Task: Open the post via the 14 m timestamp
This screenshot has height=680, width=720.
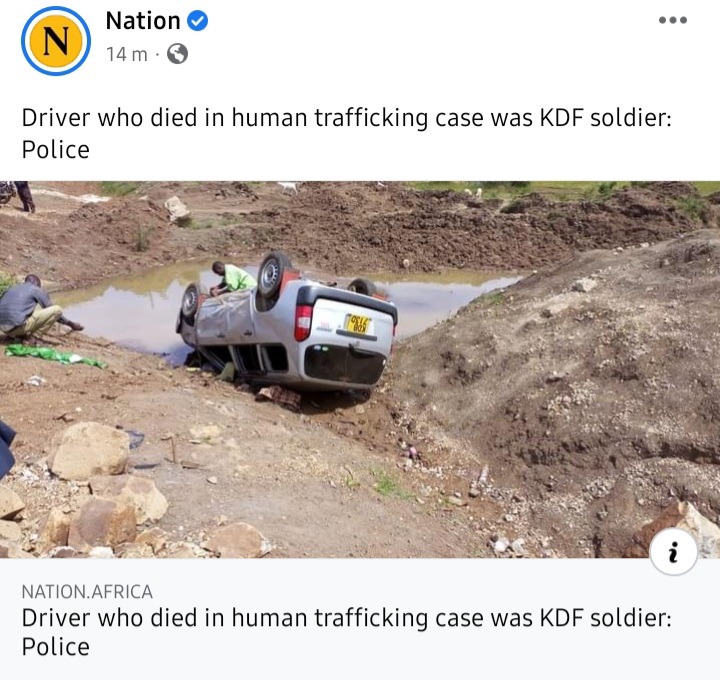Action: click(127, 54)
